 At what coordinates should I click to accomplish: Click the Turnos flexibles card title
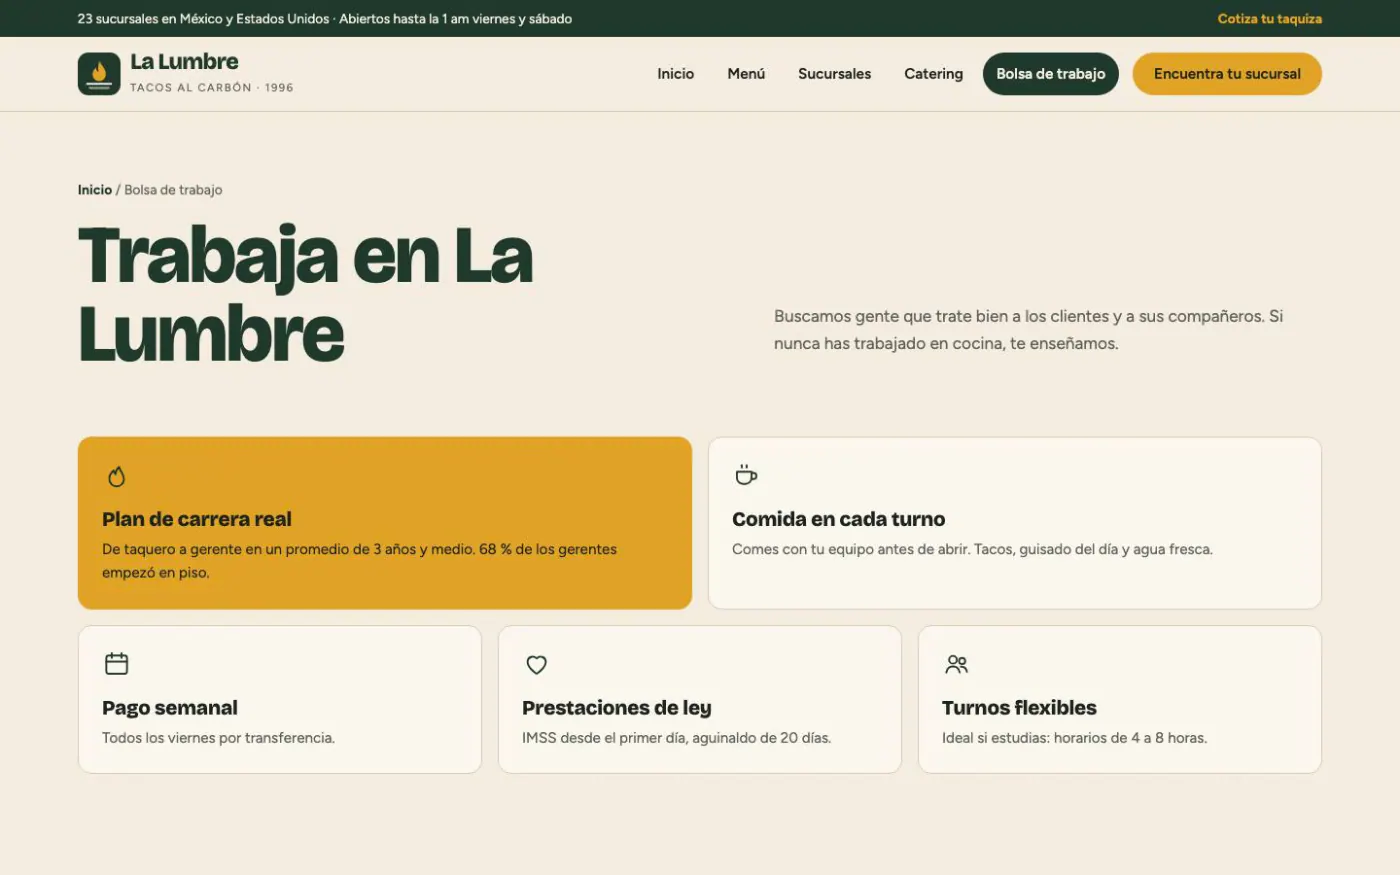[1019, 708]
